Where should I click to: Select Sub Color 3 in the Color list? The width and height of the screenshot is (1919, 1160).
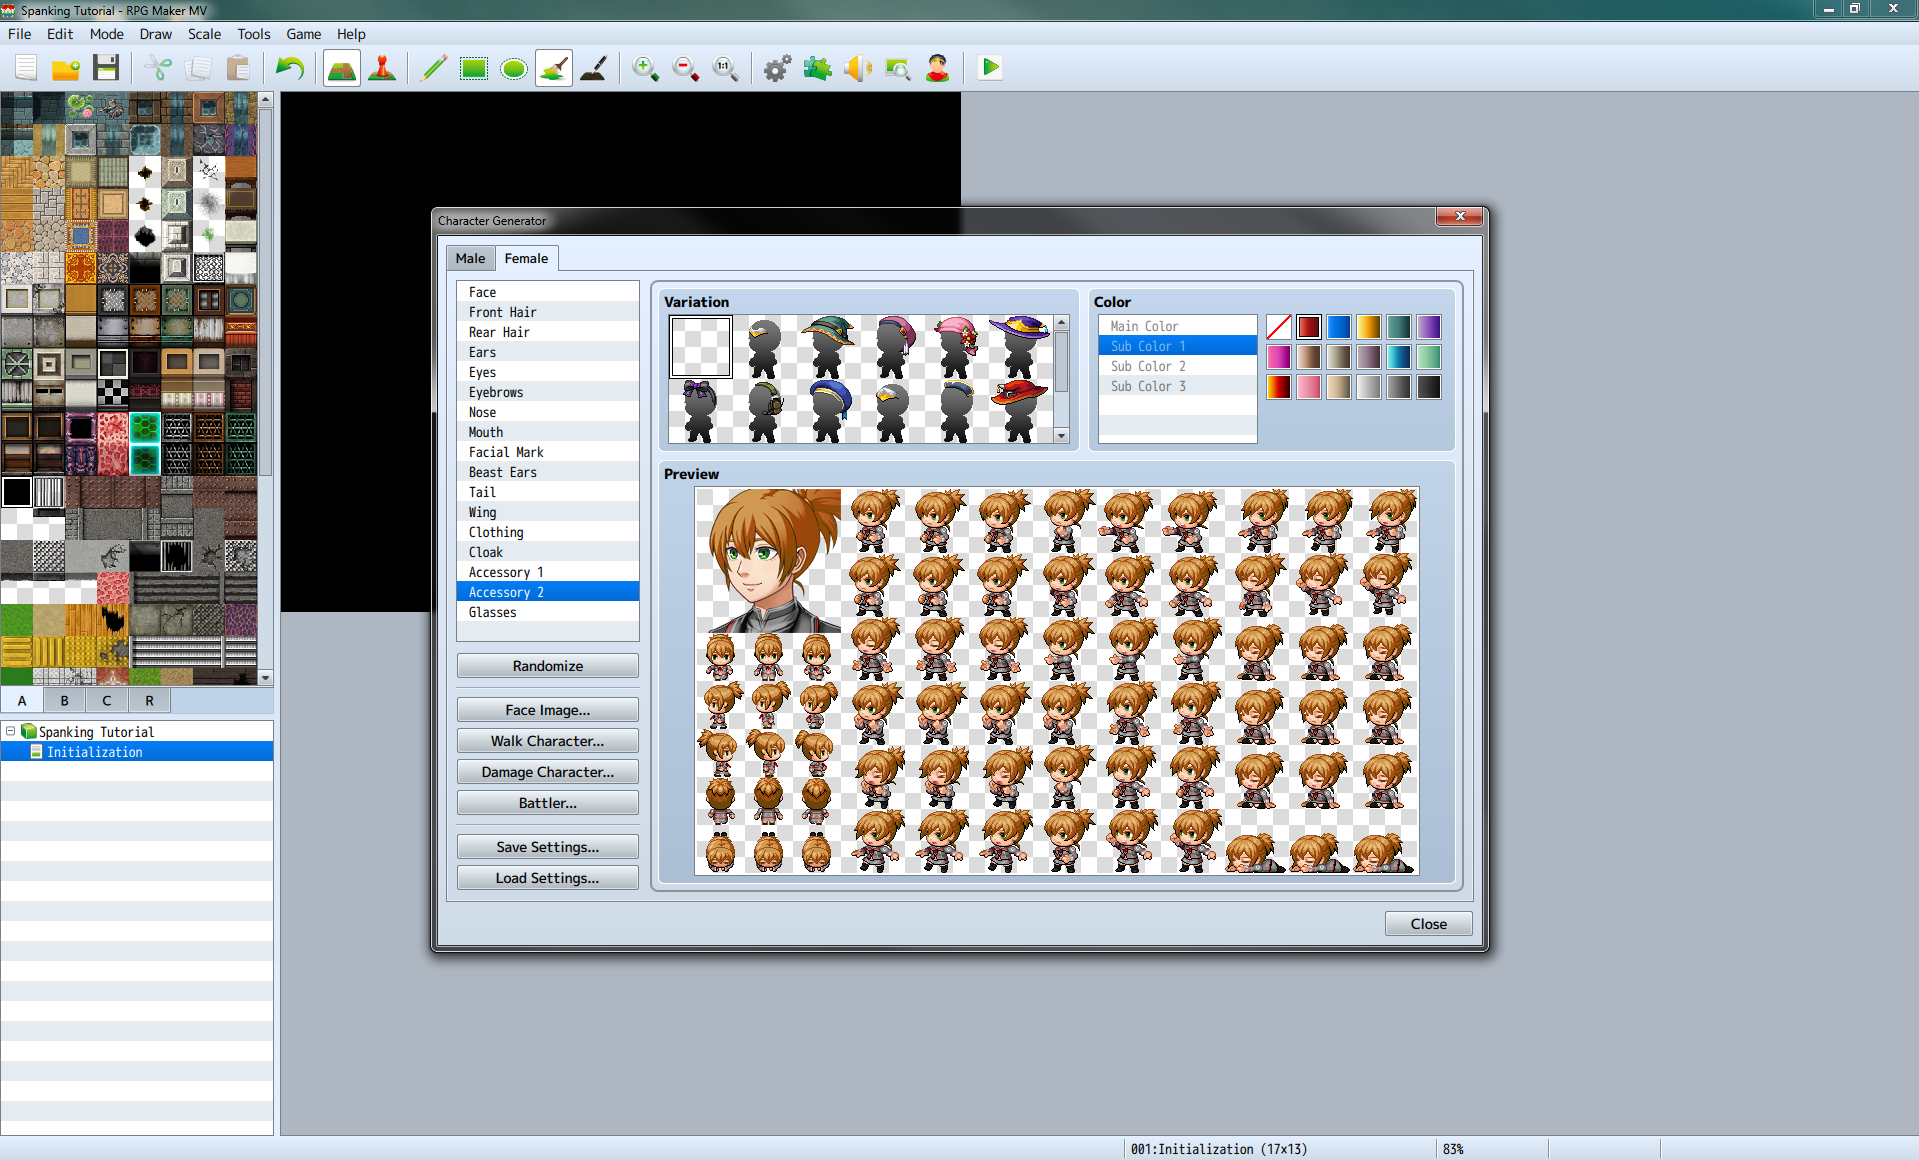(1178, 386)
